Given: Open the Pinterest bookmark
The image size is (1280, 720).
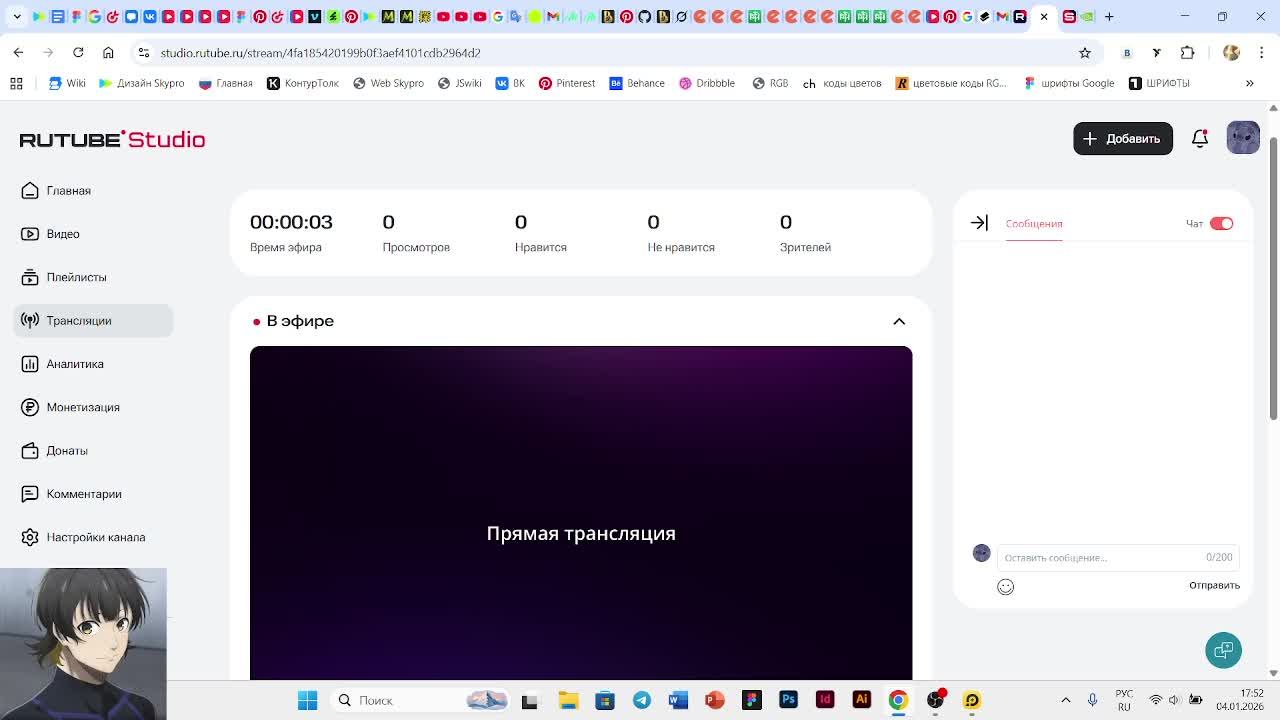Looking at the screenshot, I should tap(567, 83).
